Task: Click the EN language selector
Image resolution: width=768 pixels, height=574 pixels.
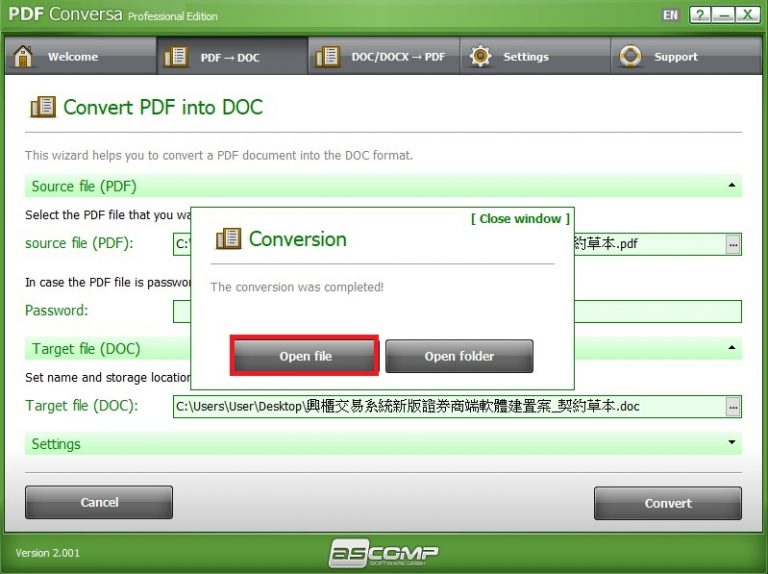Action: coord(671,15)
